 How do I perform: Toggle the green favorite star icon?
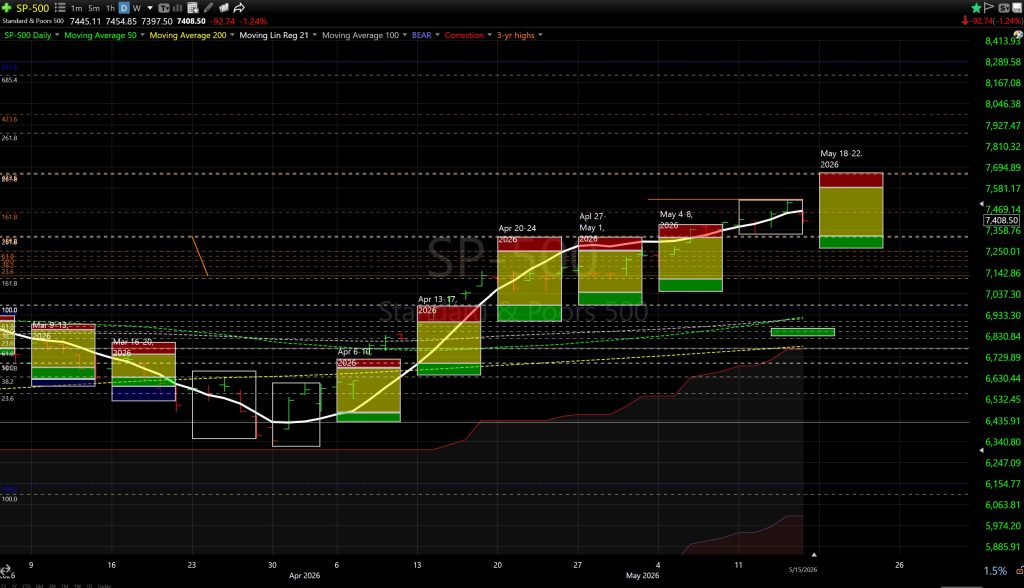(x=976, y=8)
